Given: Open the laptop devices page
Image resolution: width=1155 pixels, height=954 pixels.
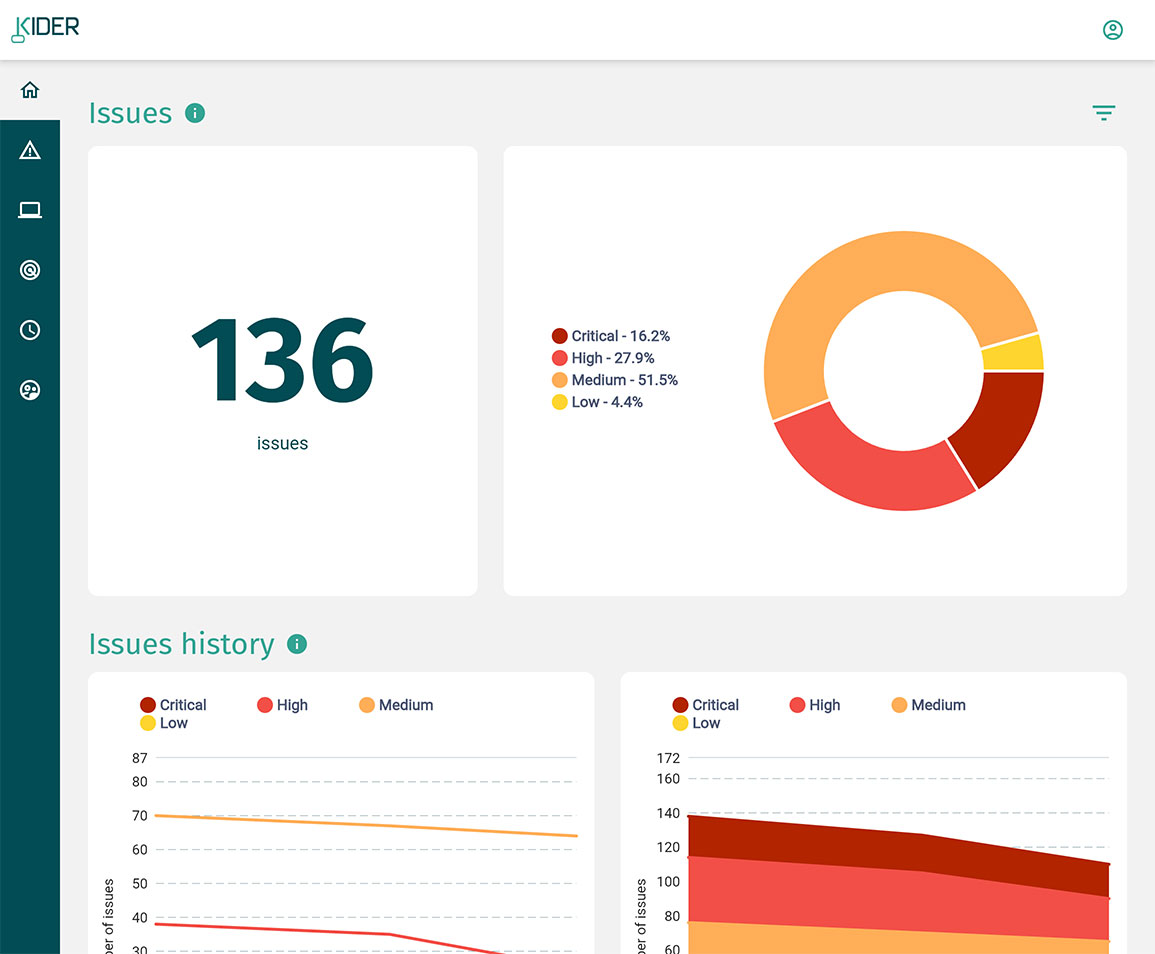Looking at the screenshot, I should (30, 210).
